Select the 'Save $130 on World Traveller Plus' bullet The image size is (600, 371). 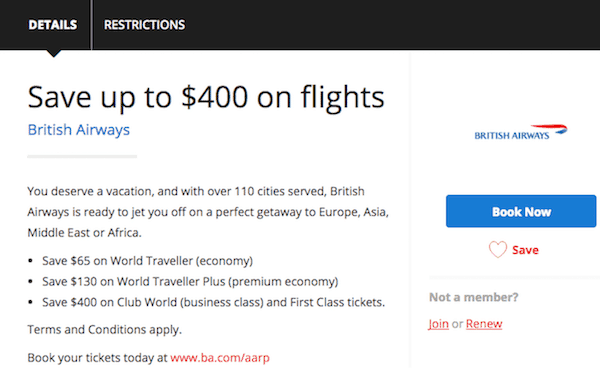190,282
